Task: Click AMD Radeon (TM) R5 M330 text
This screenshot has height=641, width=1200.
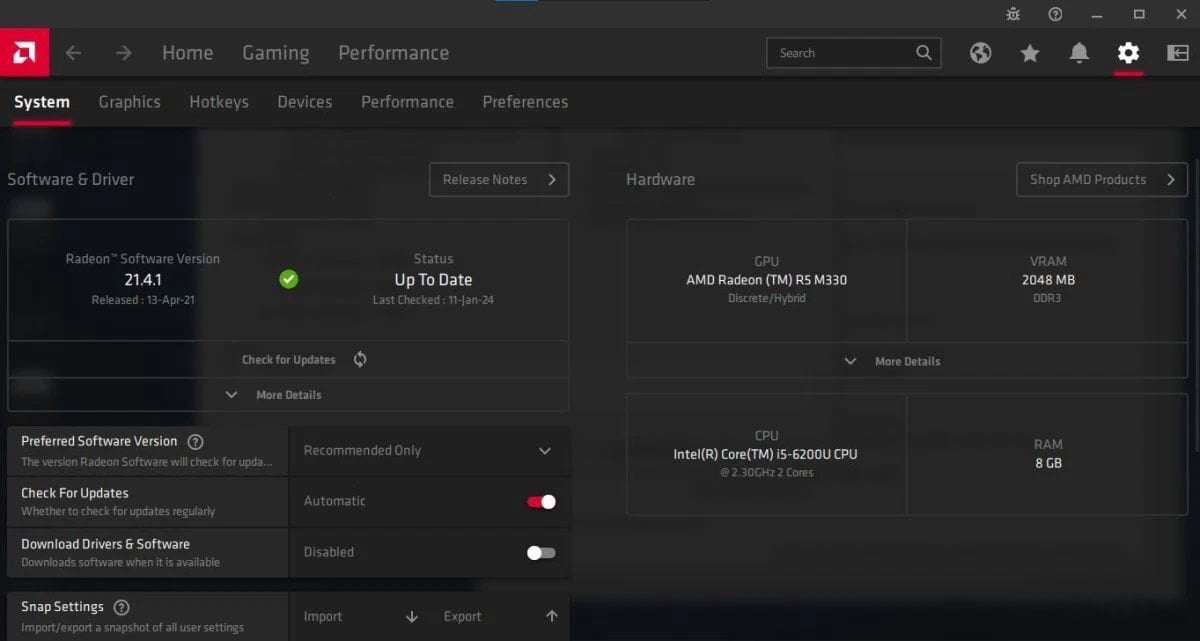Action: tap(767, 280)
